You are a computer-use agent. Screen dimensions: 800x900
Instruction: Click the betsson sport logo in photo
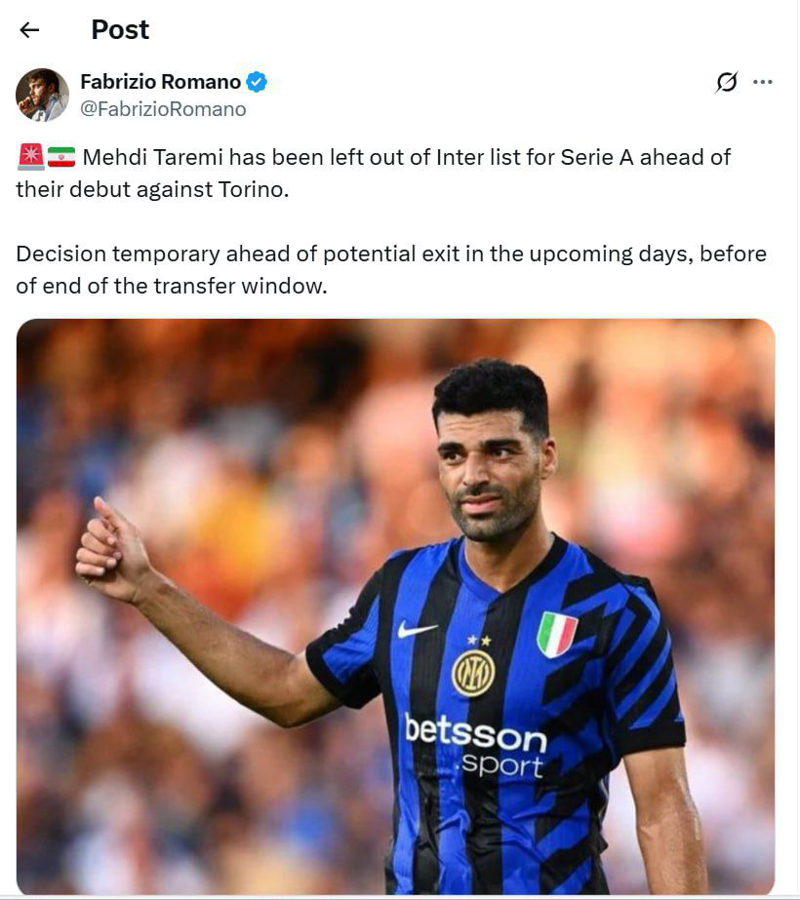476,746
